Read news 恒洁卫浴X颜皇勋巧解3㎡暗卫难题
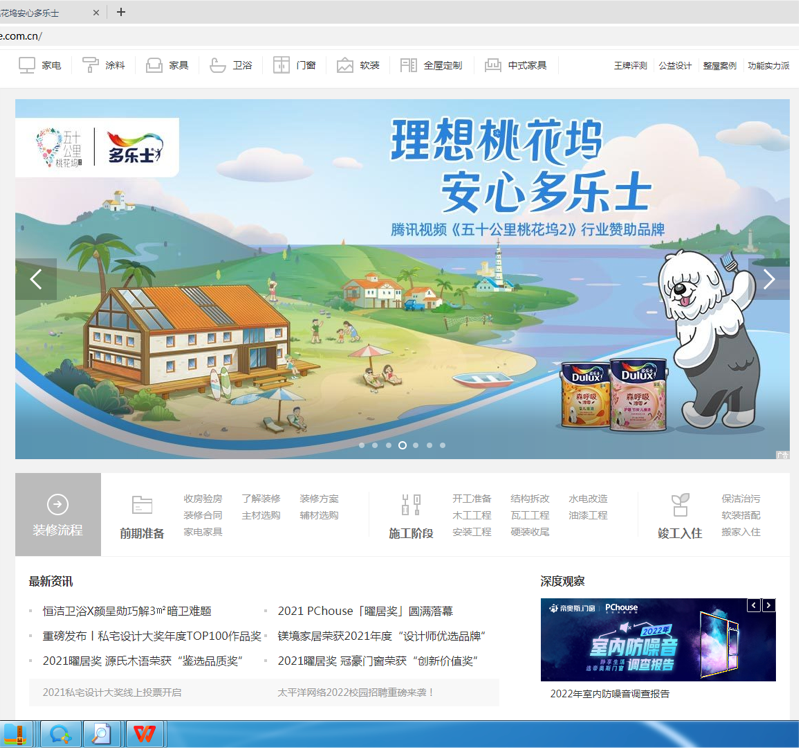The image size is (799, 748). (127, 611)
